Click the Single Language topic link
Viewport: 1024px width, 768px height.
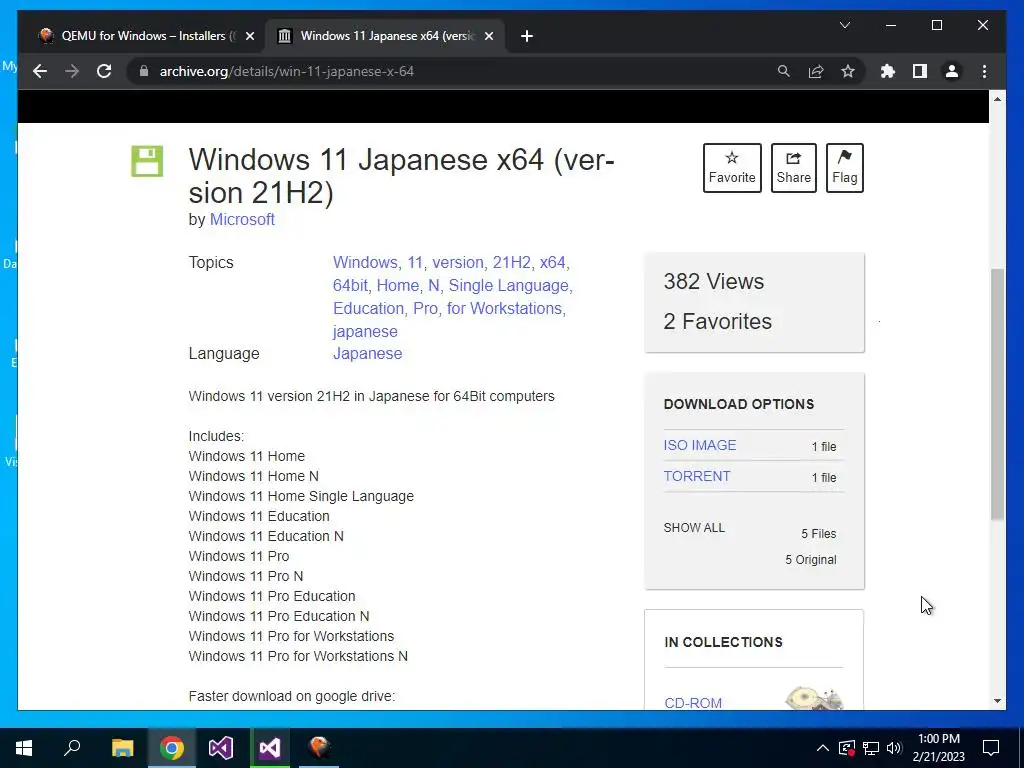click(508, 285)
